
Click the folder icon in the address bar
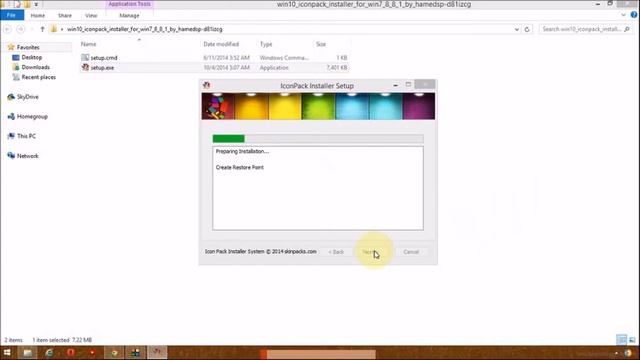coord(53,29)
